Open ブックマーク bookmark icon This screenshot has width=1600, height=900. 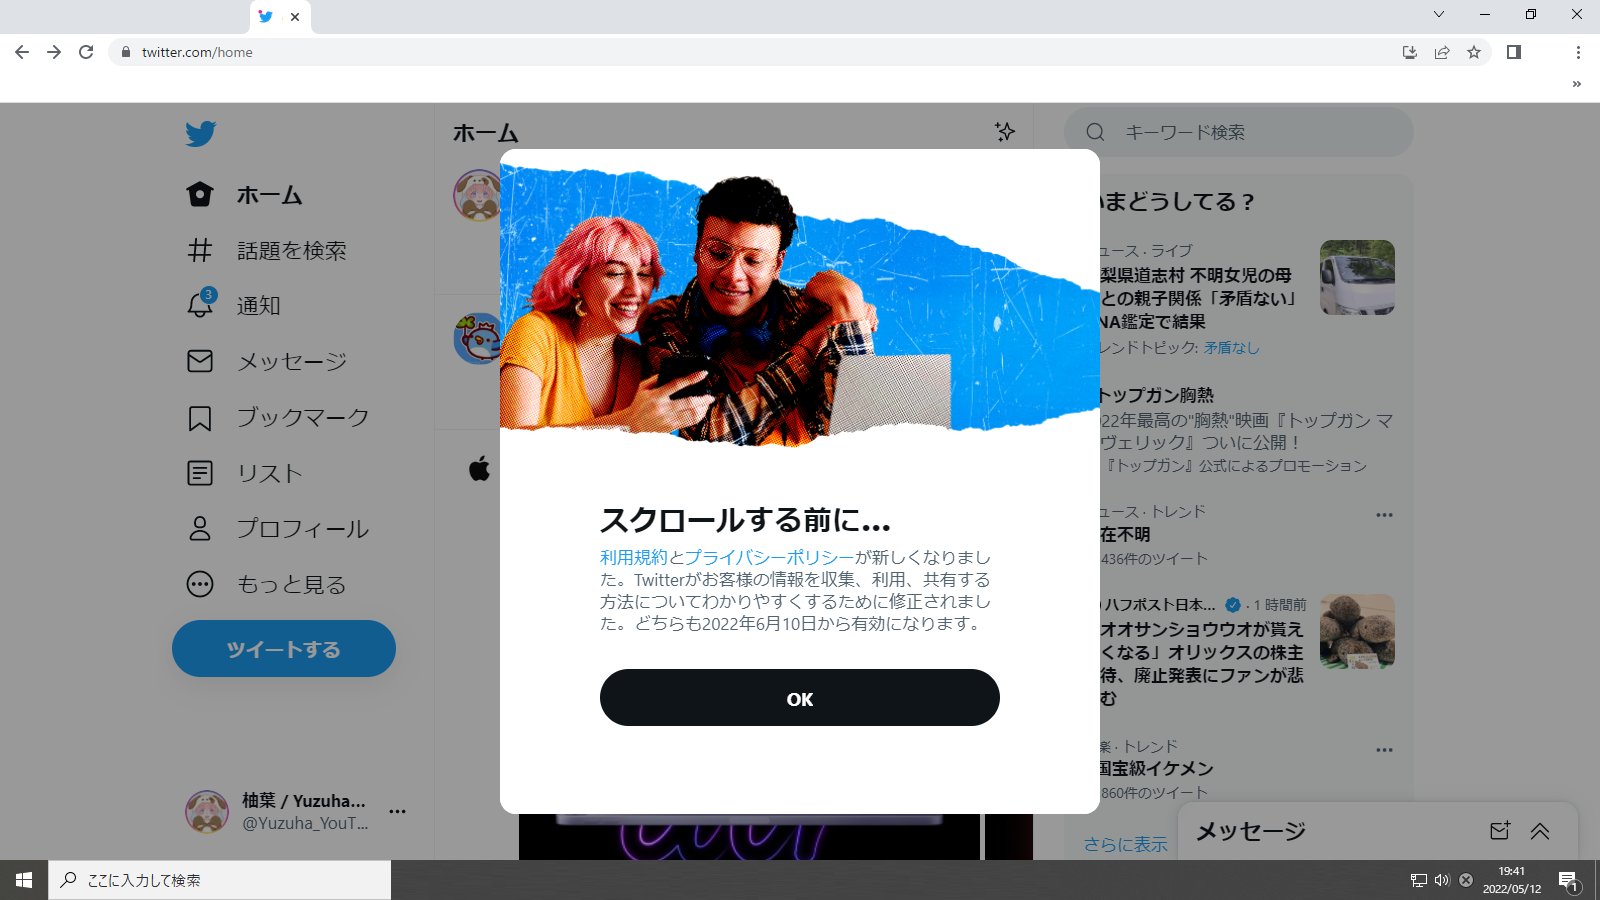pos(200,418)
